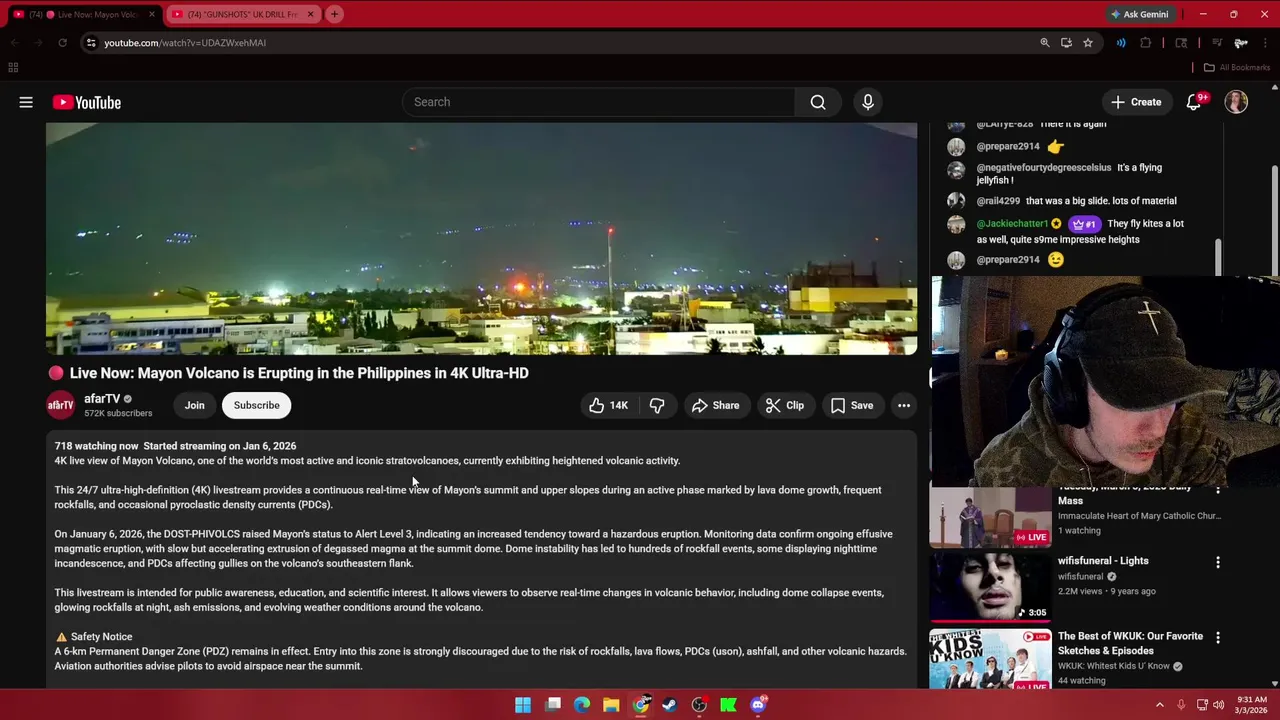Screen dimensions: 1280x720
Task: Open volume control in system tray
Action: (x=1218, y=705)
